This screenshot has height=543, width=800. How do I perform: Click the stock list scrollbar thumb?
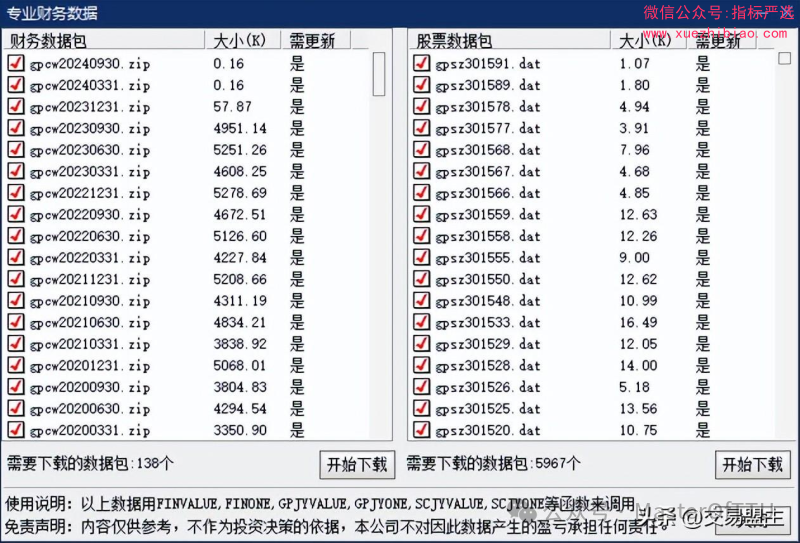tap(784, 58)
